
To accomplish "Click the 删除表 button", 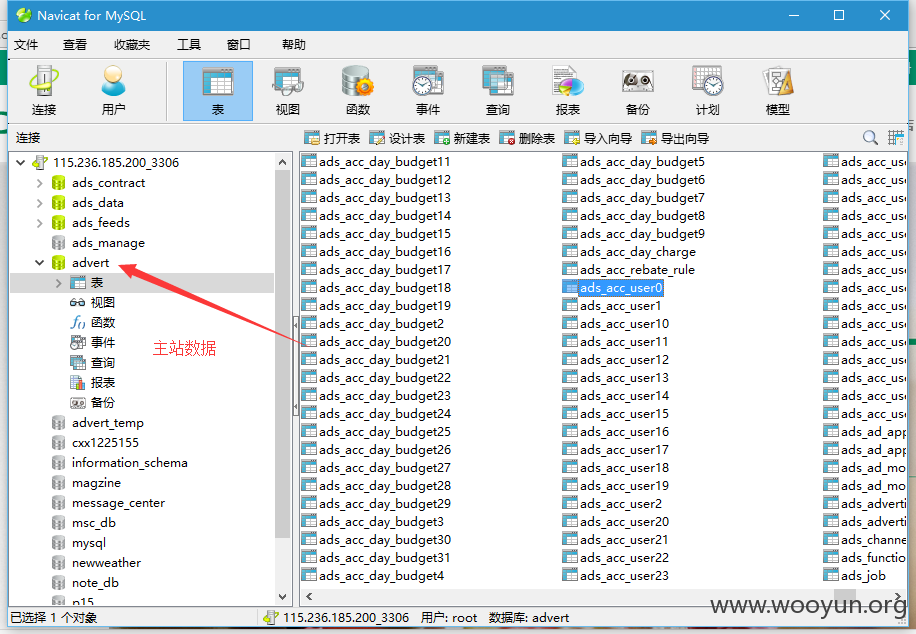I will [527, 138].
